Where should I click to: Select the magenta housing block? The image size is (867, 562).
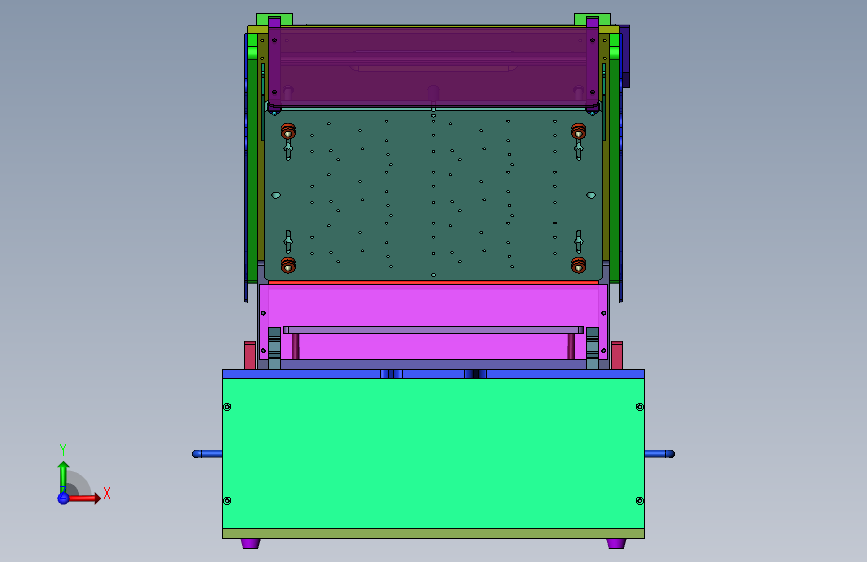point(433,305)
